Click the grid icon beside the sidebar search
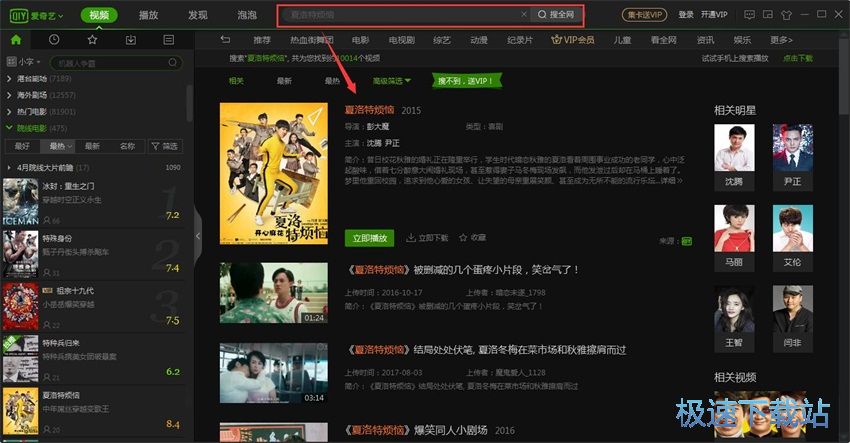 click(x=11, y=62)
